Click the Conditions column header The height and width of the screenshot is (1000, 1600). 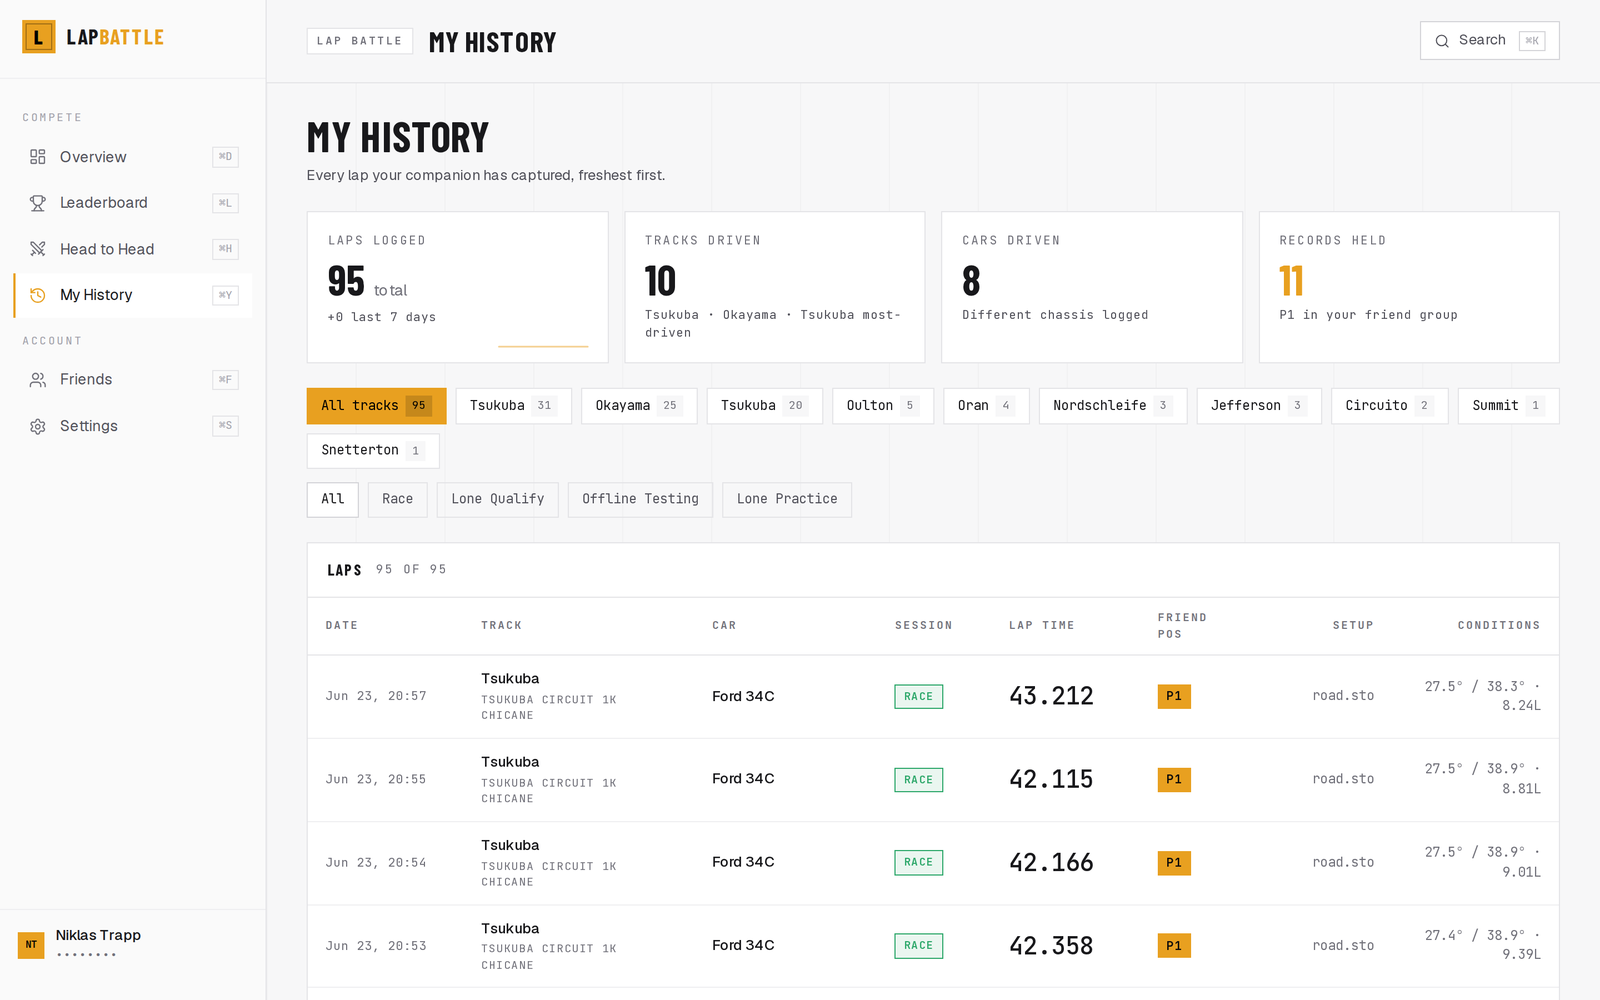(x=1499, y=626)
